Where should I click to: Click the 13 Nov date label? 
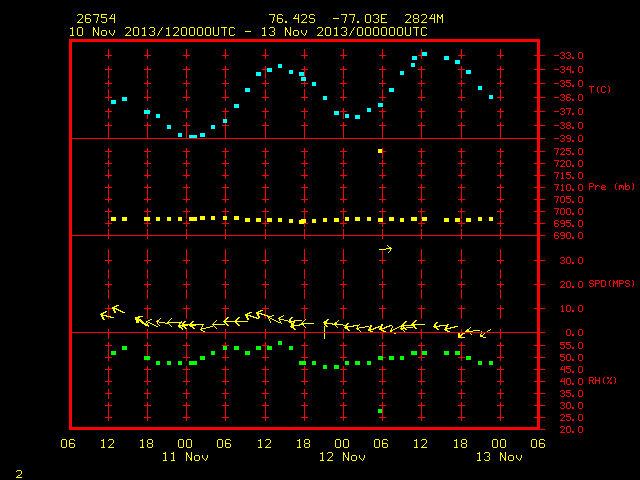(499, 457)
